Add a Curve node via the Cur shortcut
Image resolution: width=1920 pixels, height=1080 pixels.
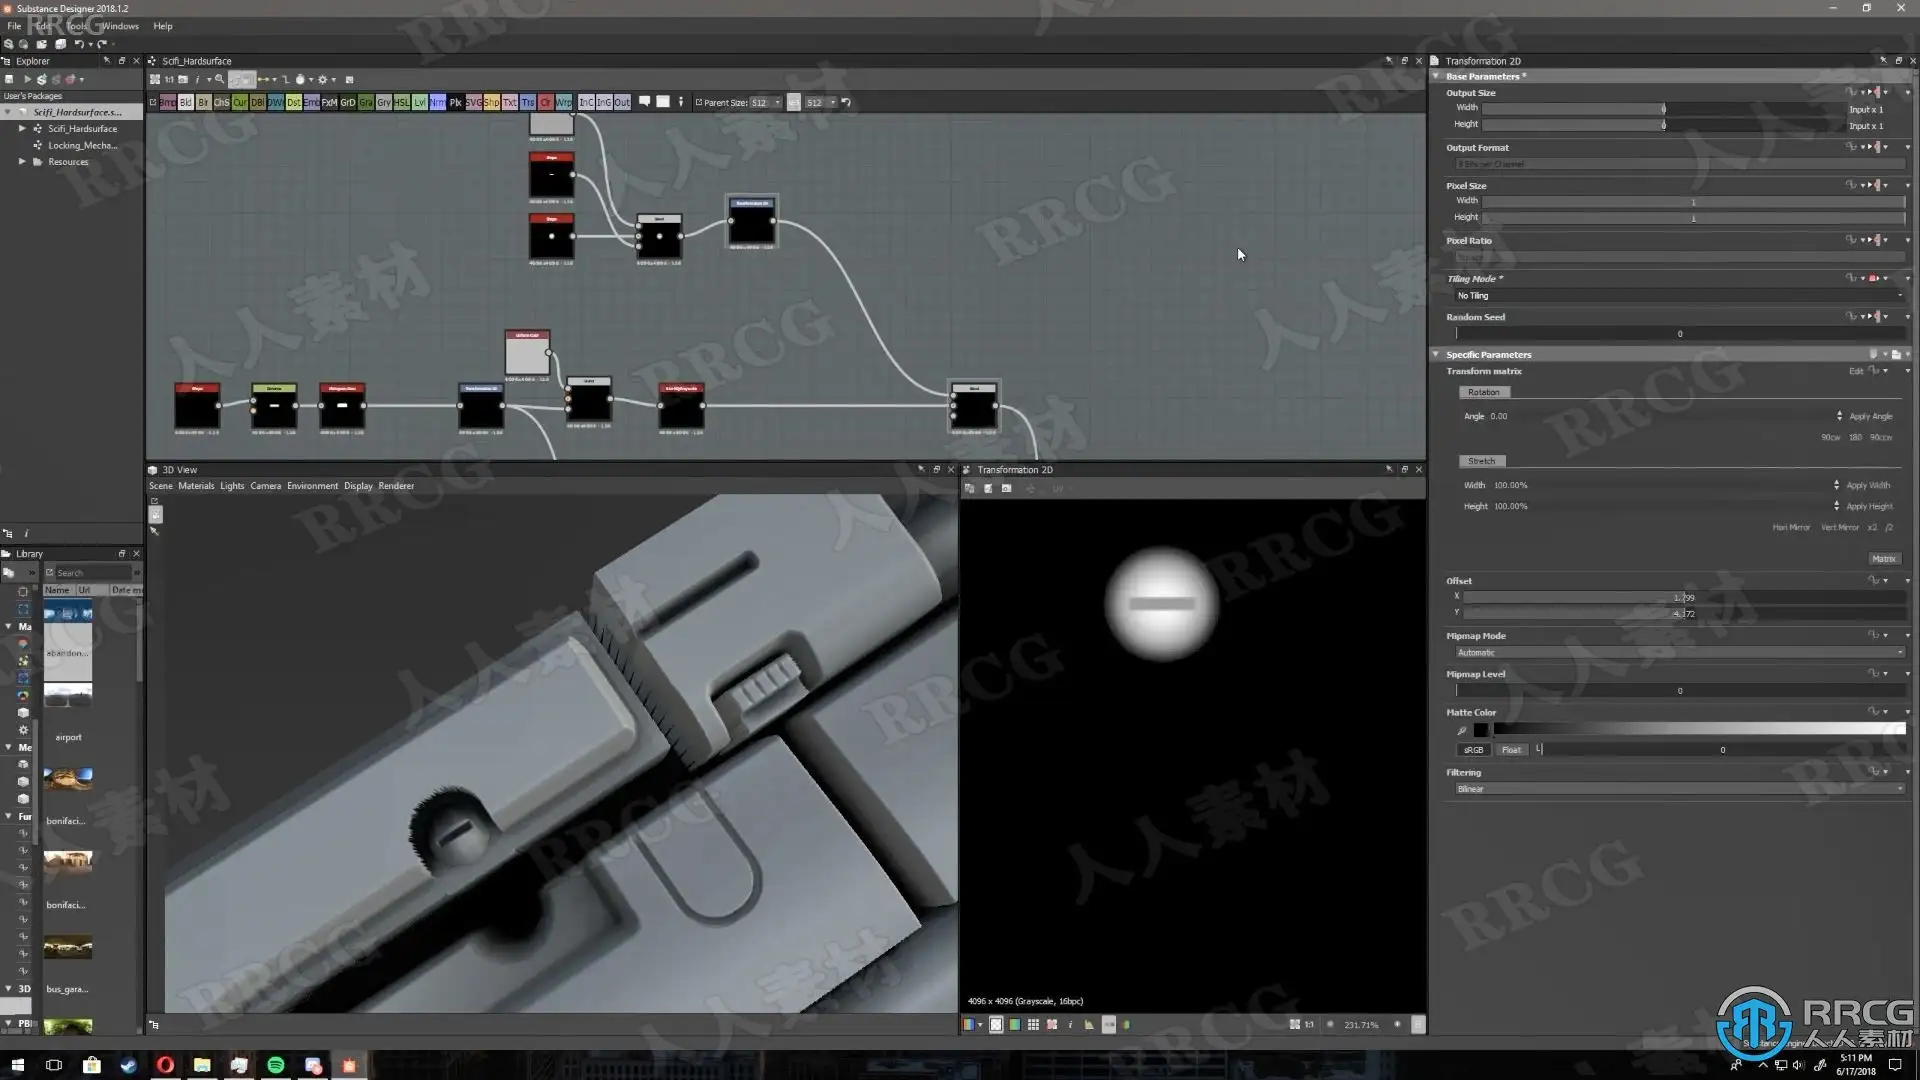240,102
